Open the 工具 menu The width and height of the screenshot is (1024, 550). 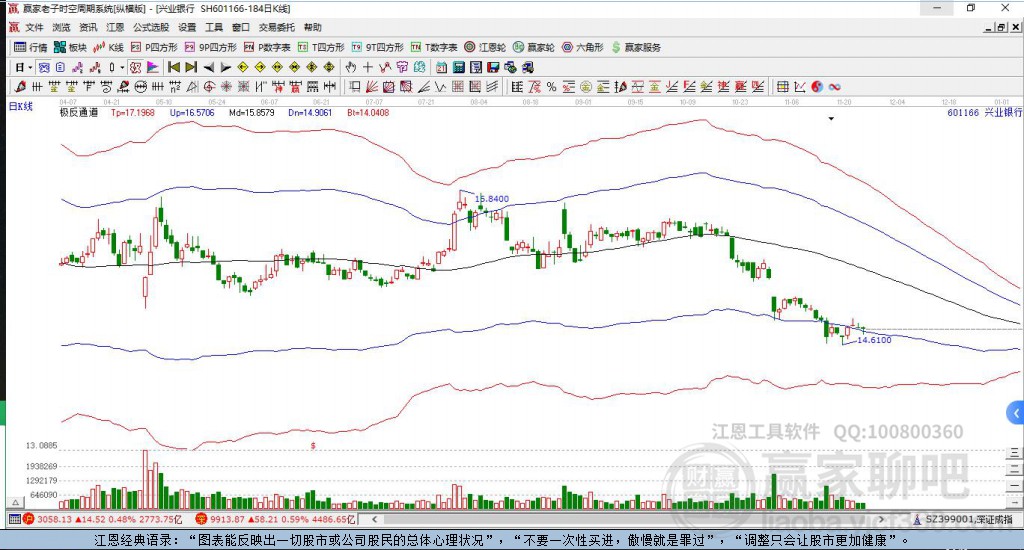(214, 27)
